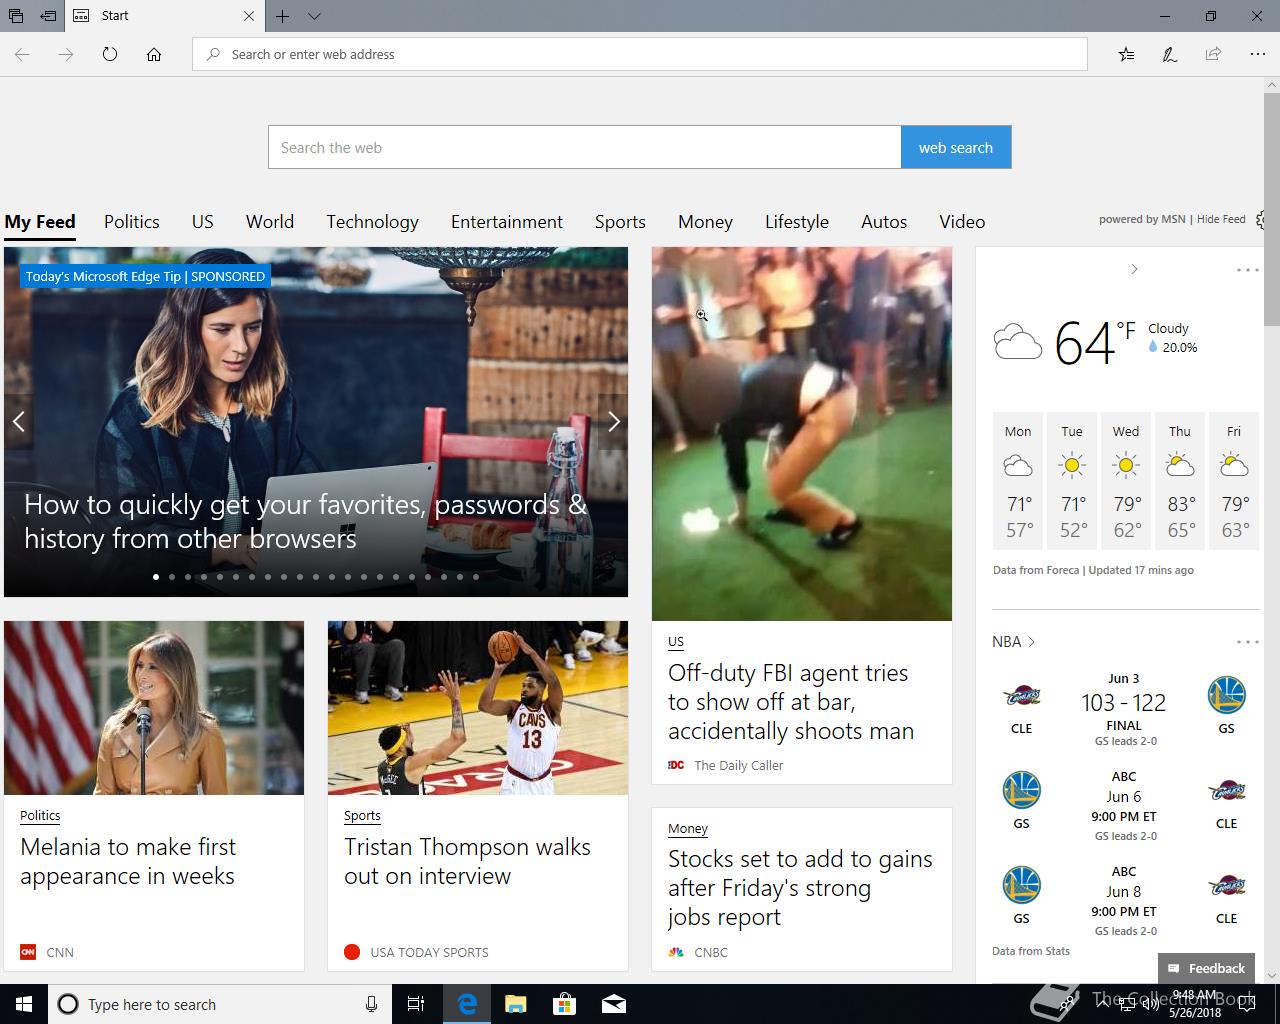1280x1024 pixels.
Task: Open weather card options ellipsis
Action: pyautogui.click(x=1247, y=270)
